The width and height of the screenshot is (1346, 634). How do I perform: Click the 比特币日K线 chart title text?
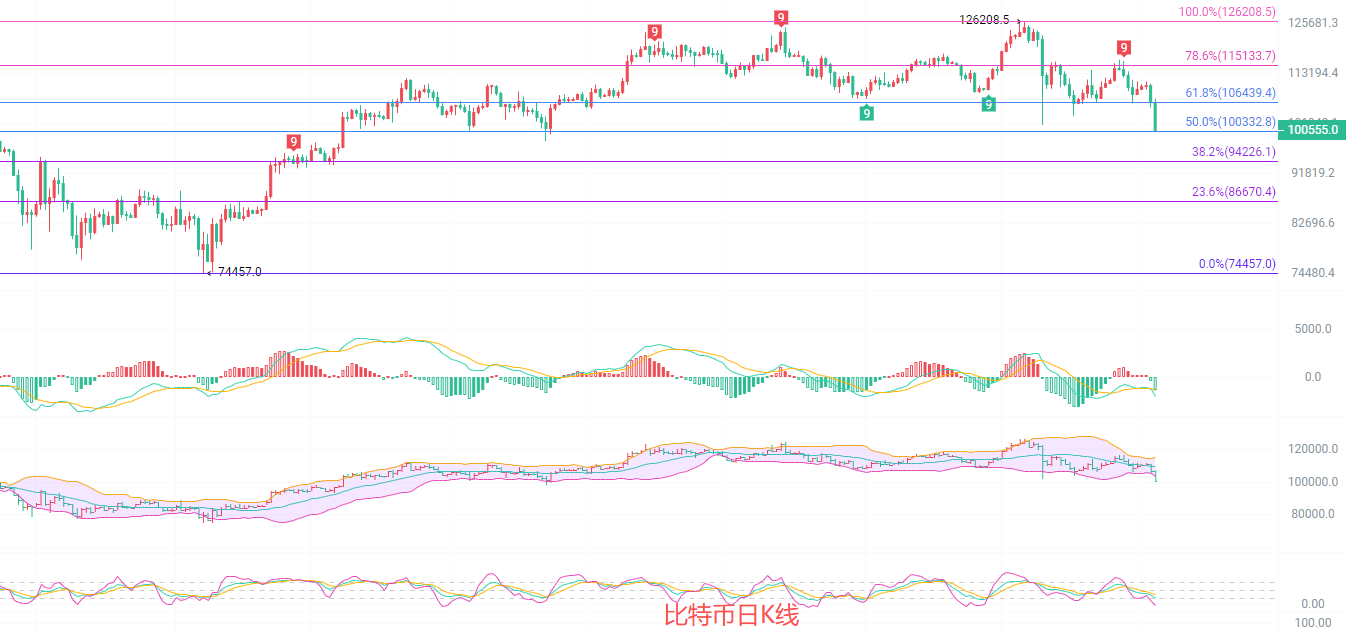pyautogui.click(x=732, y=615)
